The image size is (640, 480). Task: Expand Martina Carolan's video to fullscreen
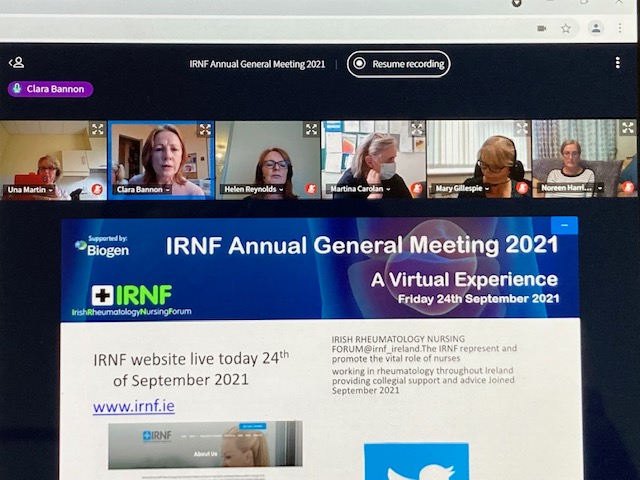click(417, 129)
